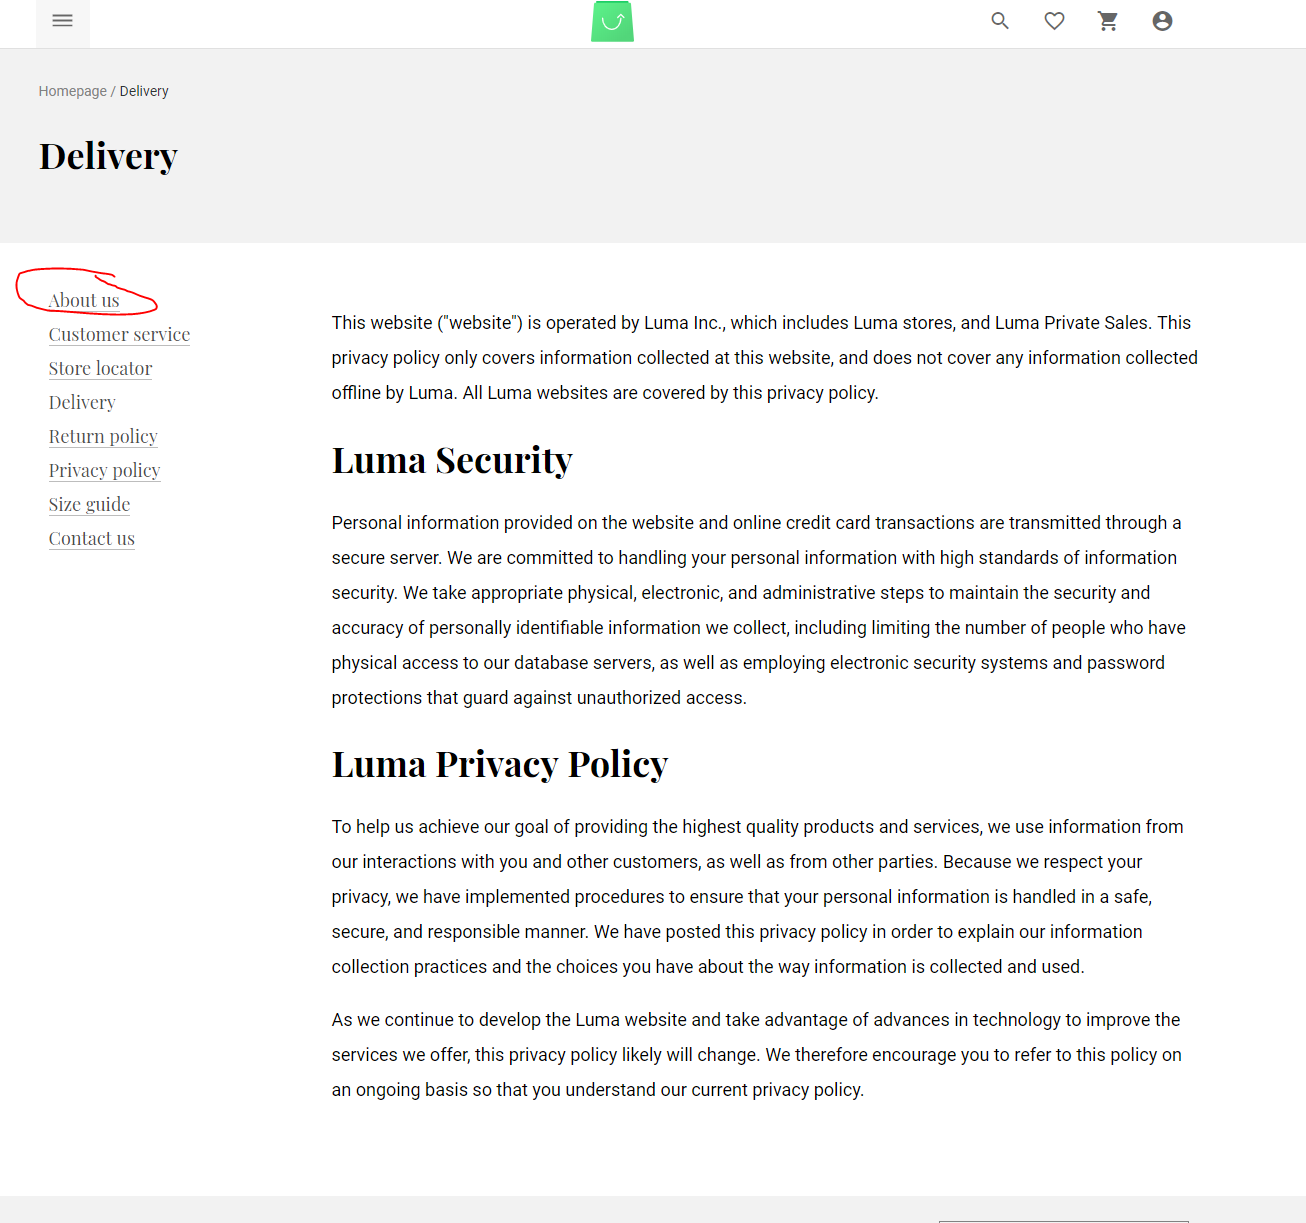Select Delivery in the sidebar menu
The image size is (1306, 1223).
tap(81, 402)
